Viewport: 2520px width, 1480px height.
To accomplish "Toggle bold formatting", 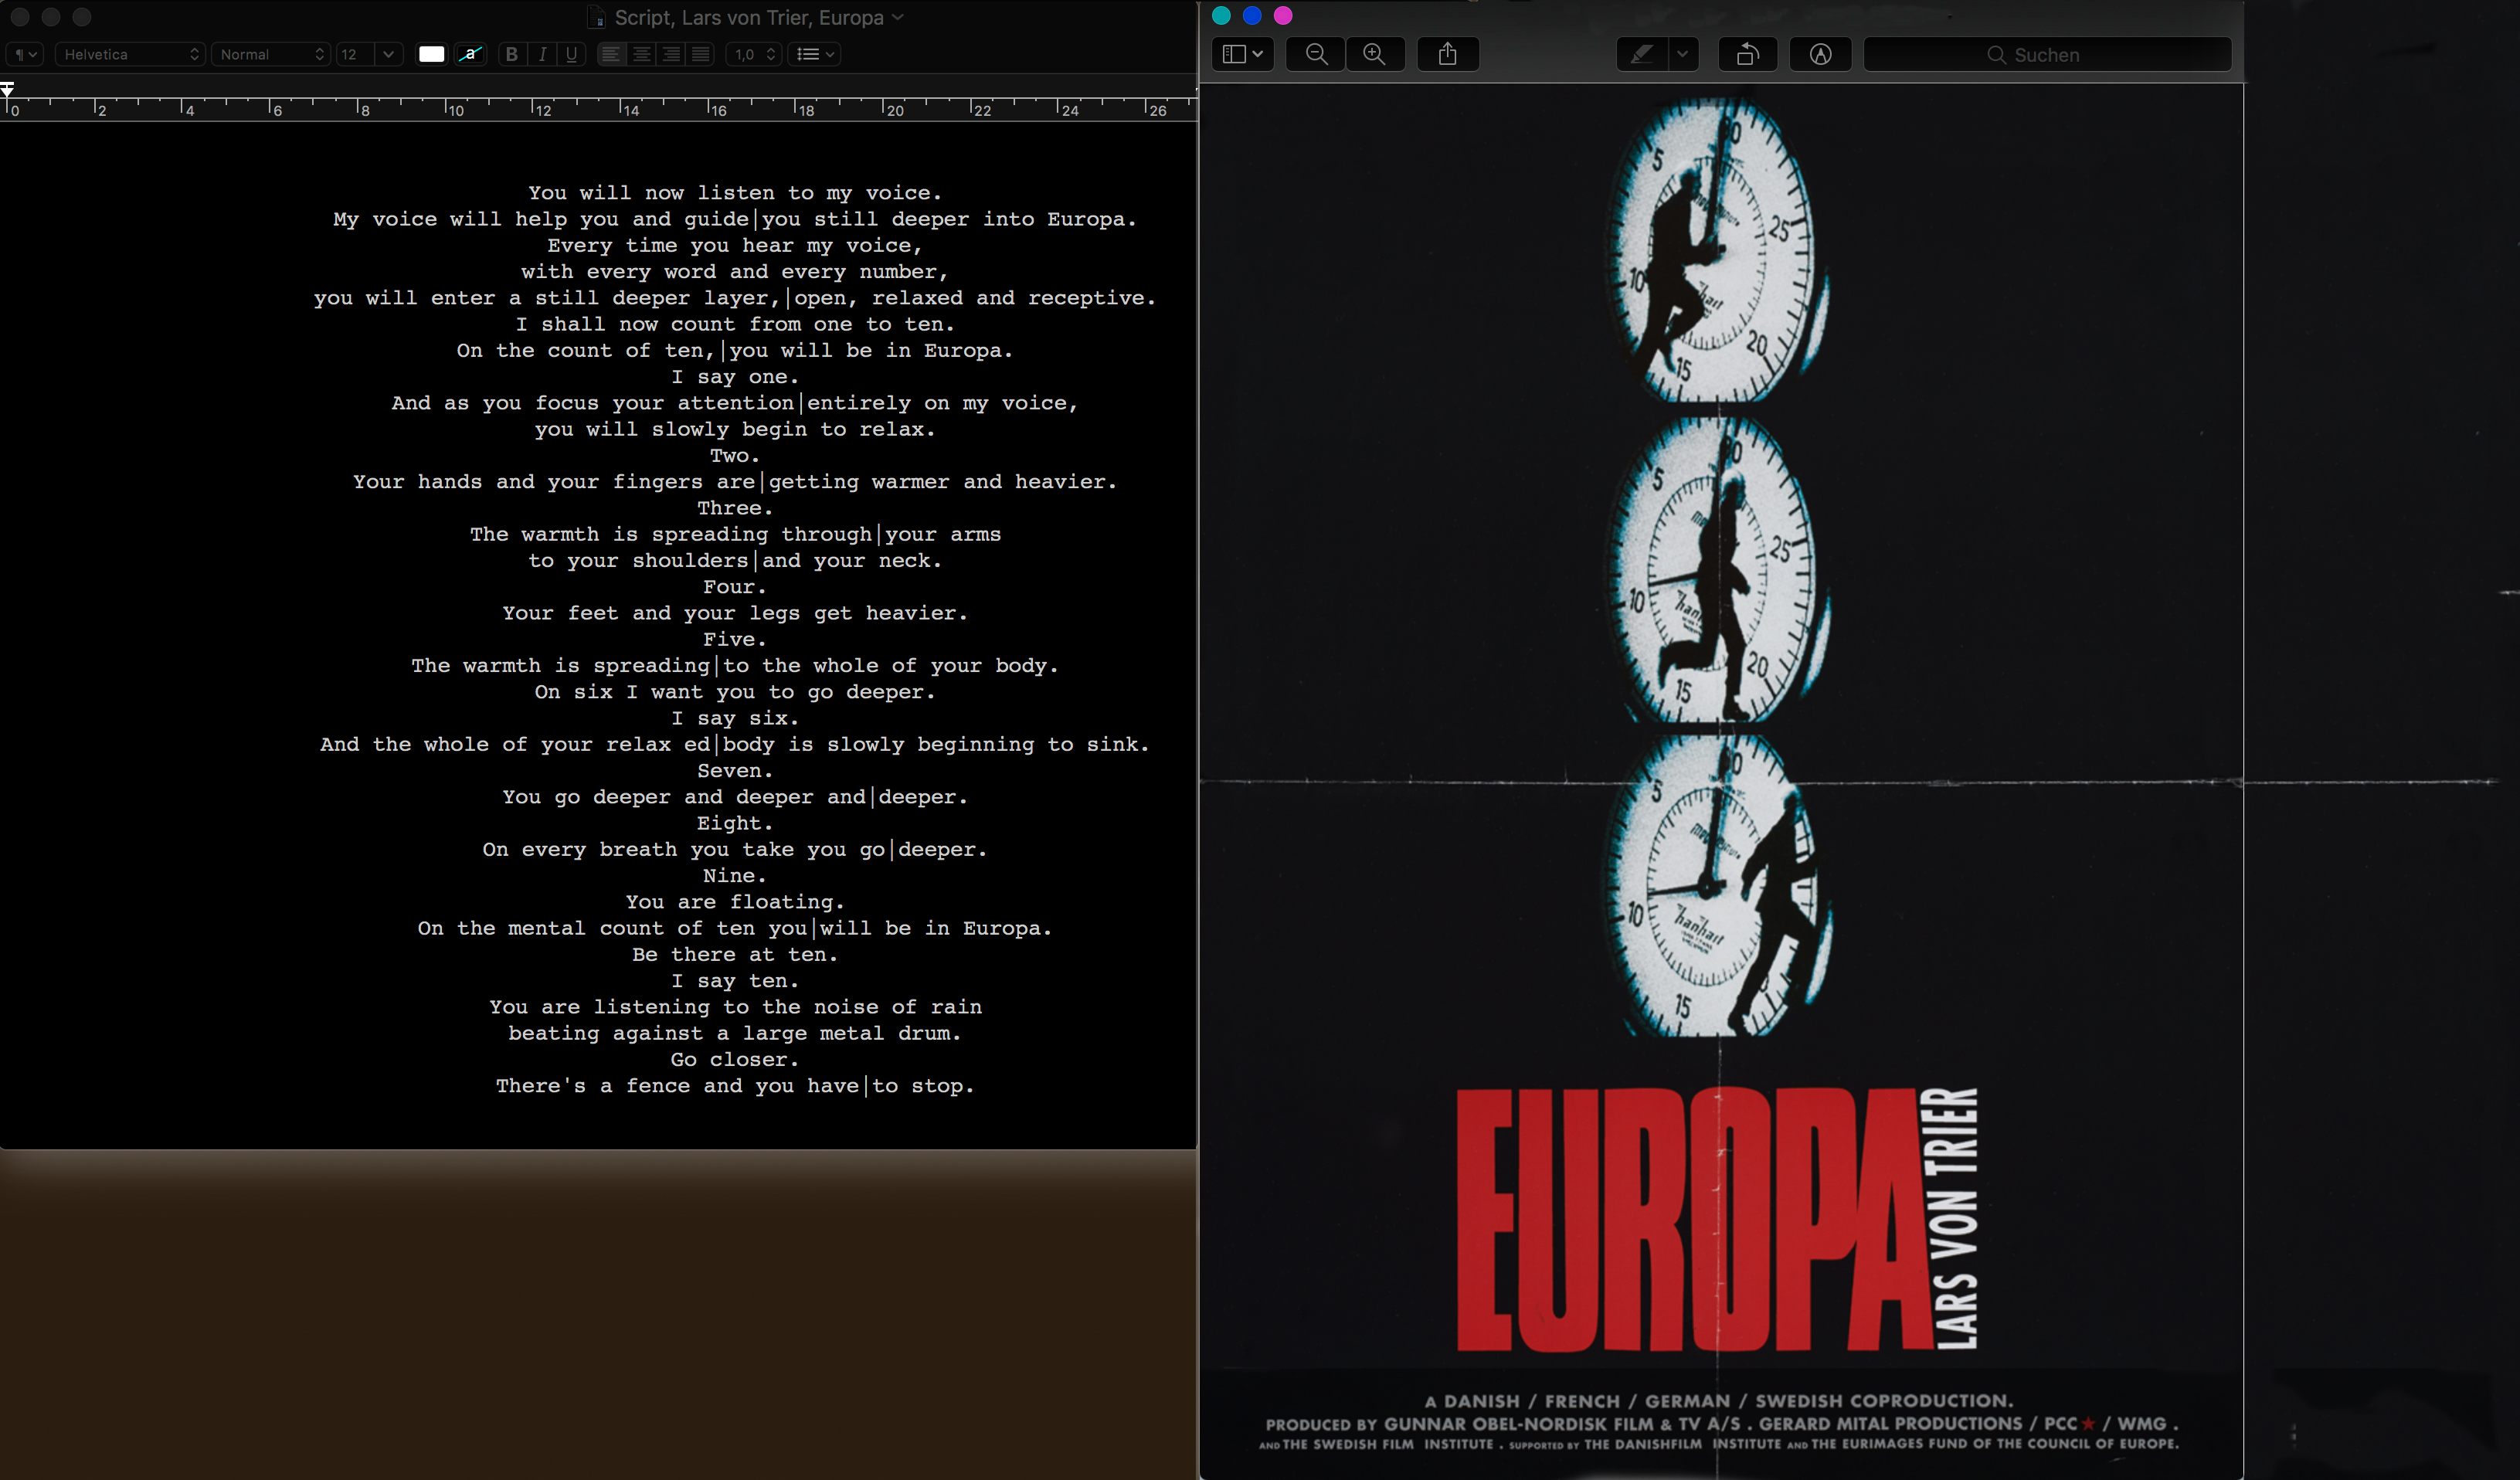I will (512, 54).
